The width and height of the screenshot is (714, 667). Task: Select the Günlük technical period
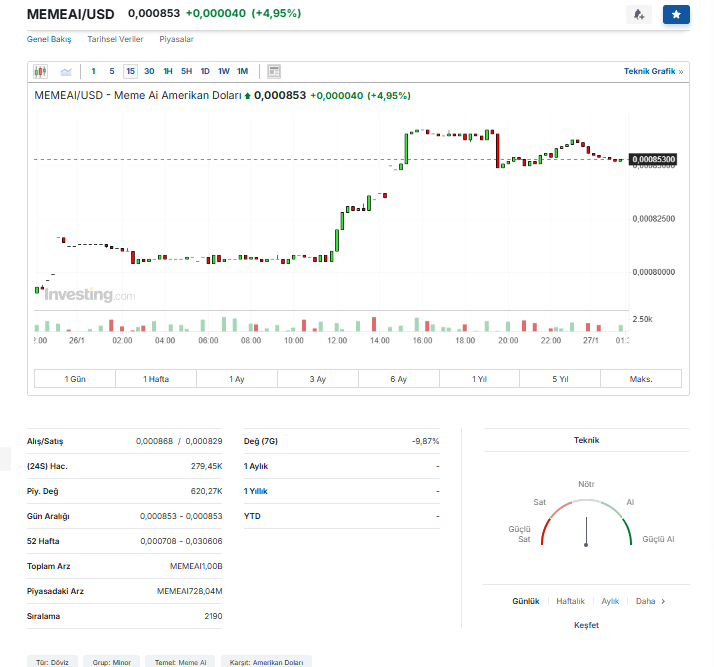coord(526,601)
